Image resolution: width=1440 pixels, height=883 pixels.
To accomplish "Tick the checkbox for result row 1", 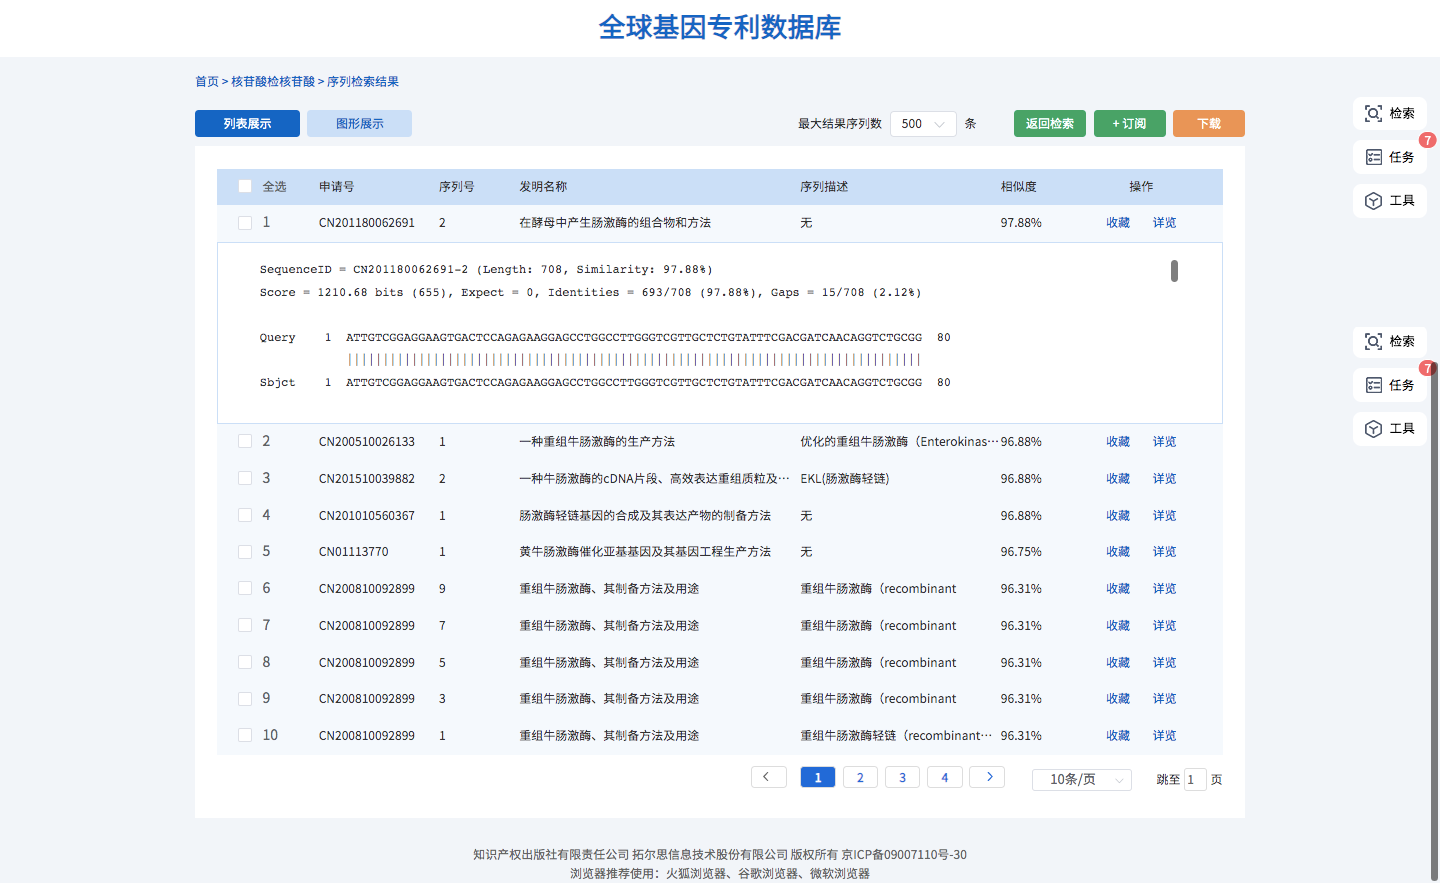I will coord(245,223).
